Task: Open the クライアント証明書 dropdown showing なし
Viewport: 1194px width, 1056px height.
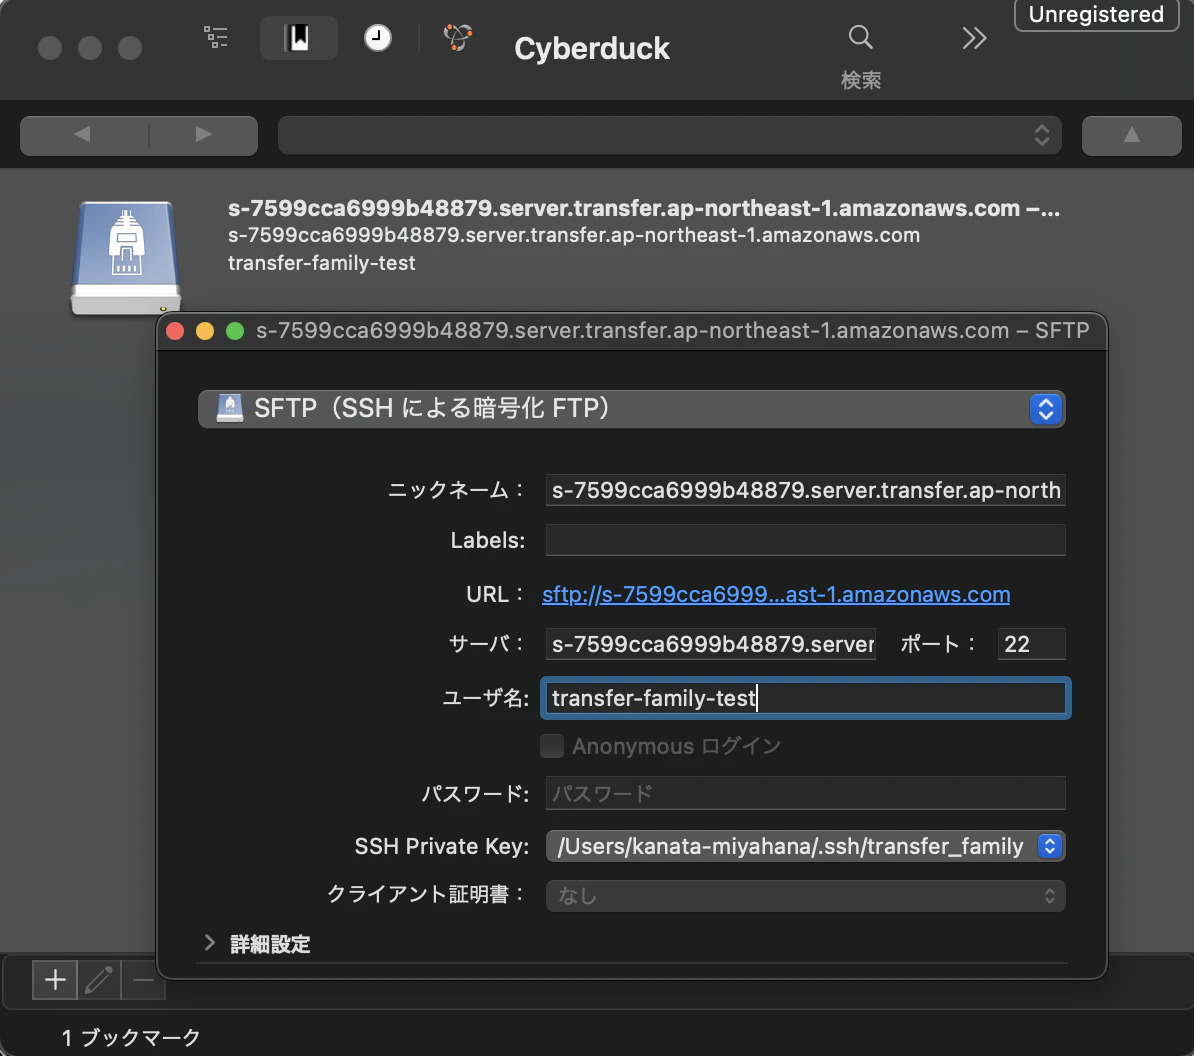Action: 805,896
